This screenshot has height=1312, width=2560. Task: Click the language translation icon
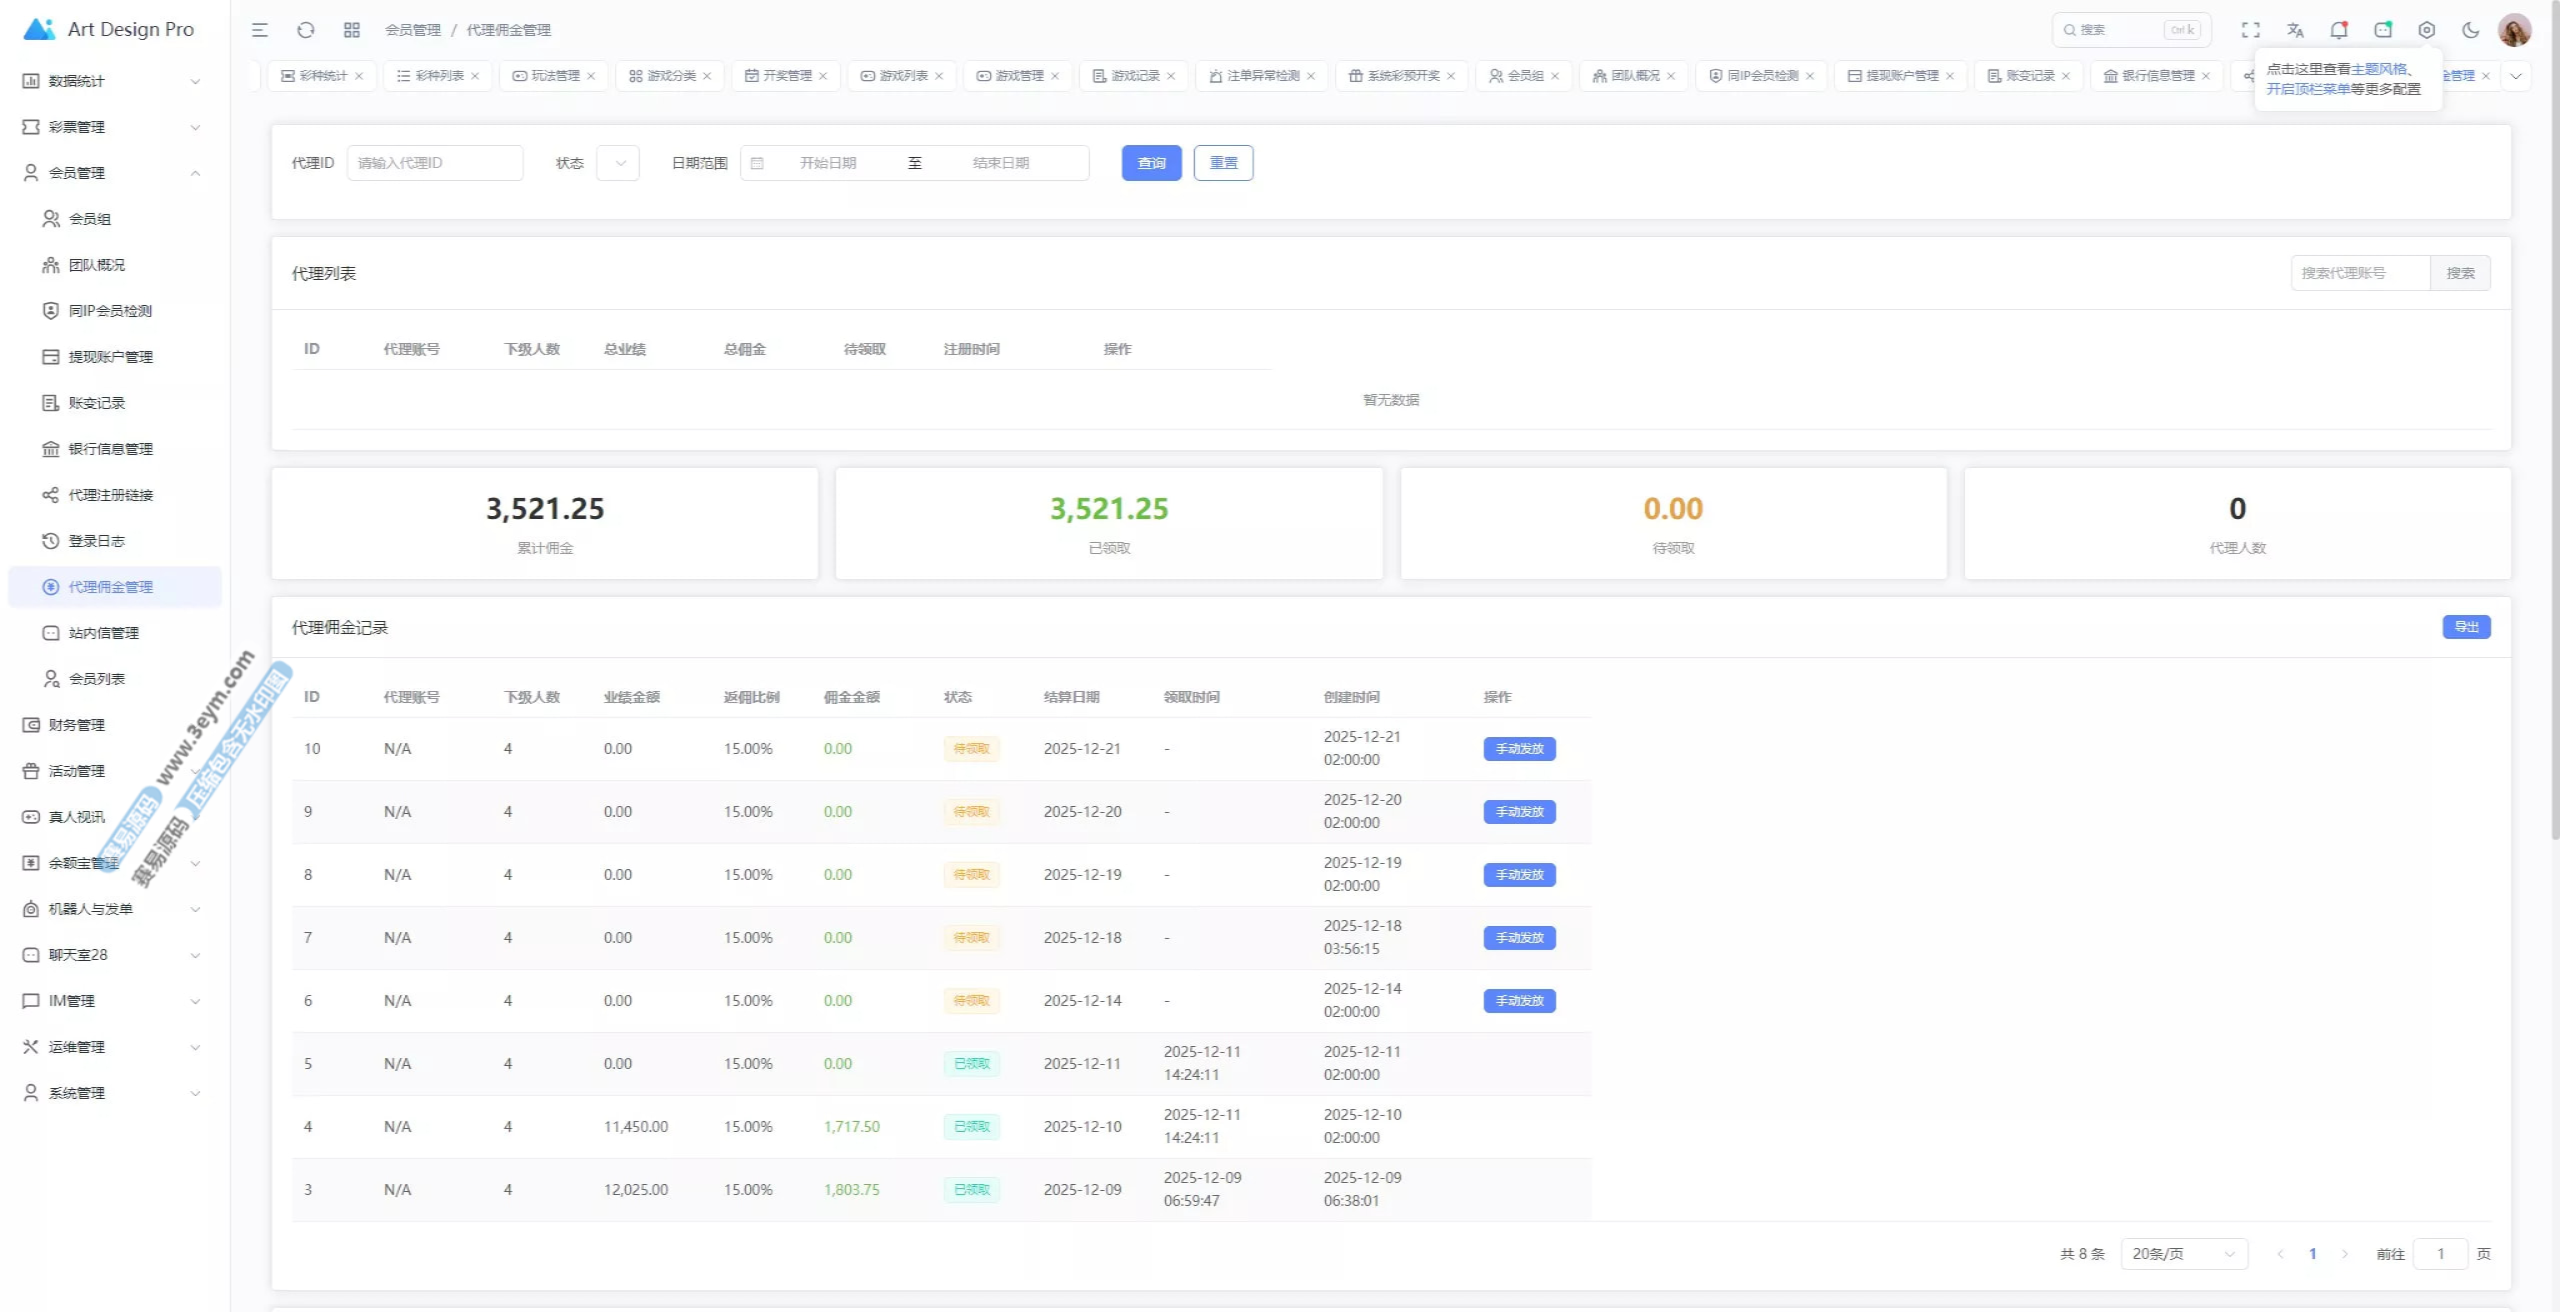coord(2295,30)
